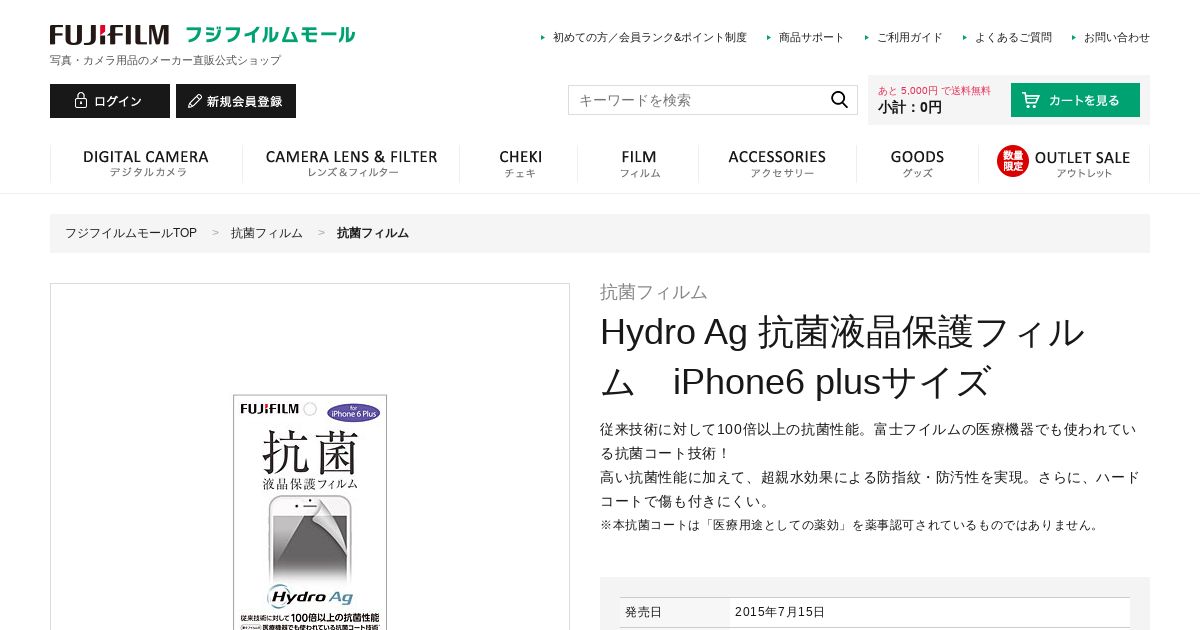Open the ログイン login button
This screenshot has height=630, width=1200.
coord(110,101)
